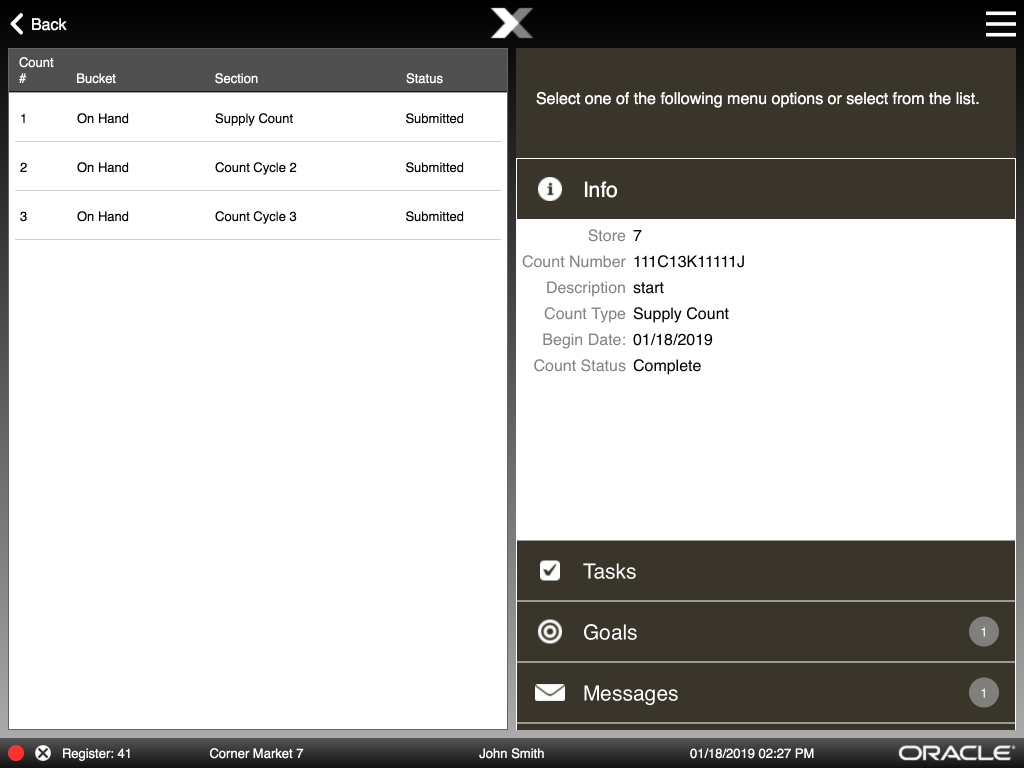Click the Section column header
This screenshot has height=768, width=1024.
[x=236, y=78]
